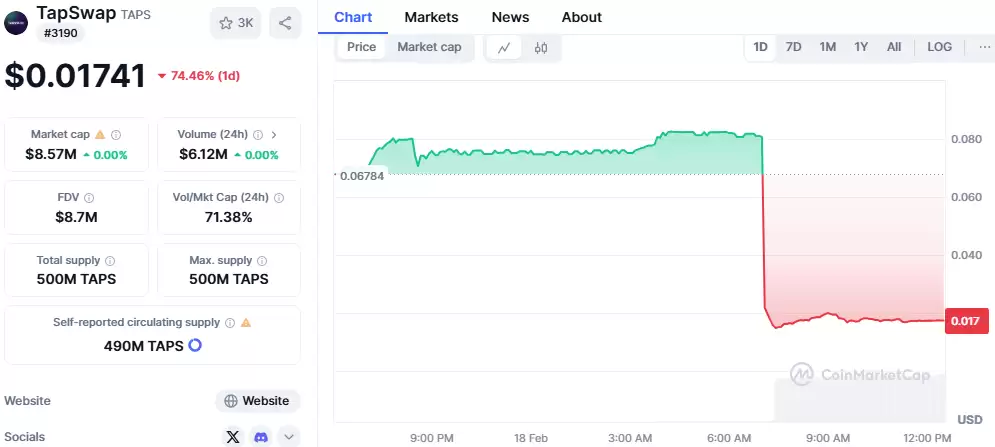Click the Website link button
The image size is (995, 447).
(257, 401)
